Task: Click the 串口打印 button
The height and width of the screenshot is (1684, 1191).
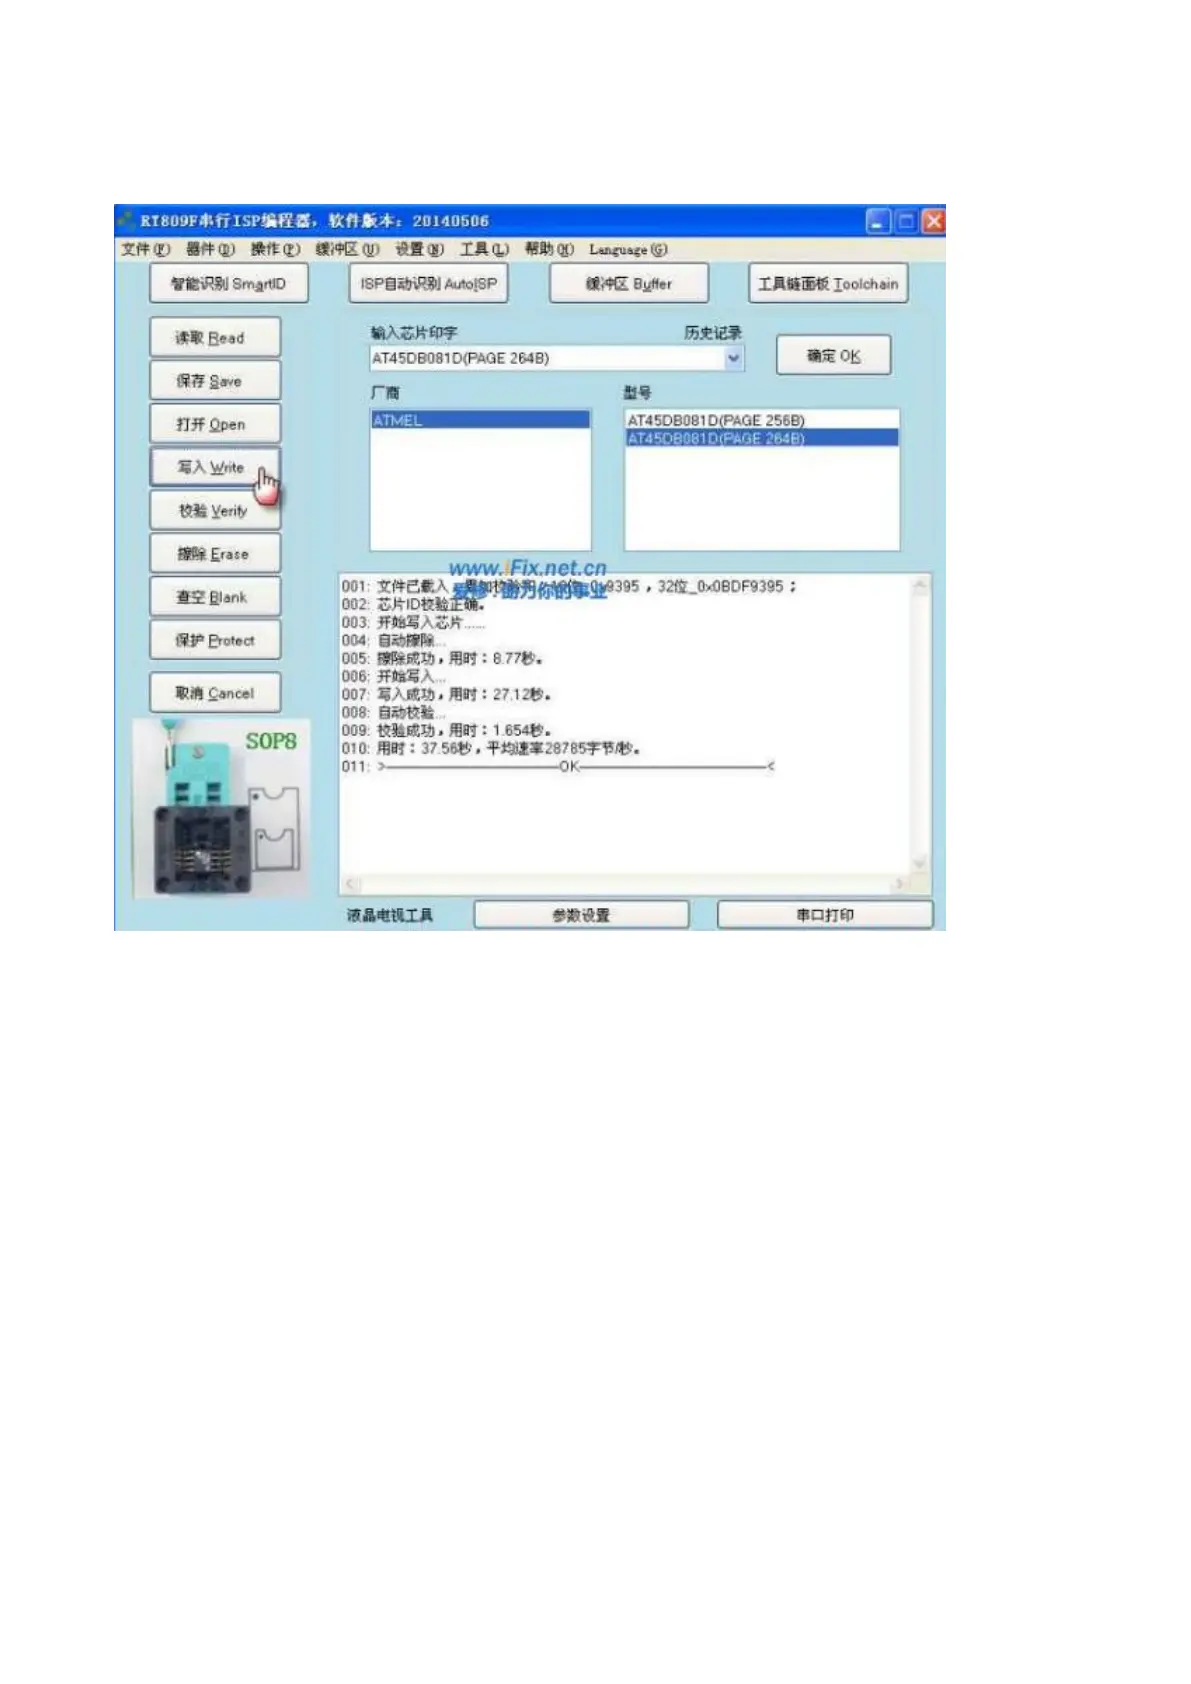Action: 825,915
